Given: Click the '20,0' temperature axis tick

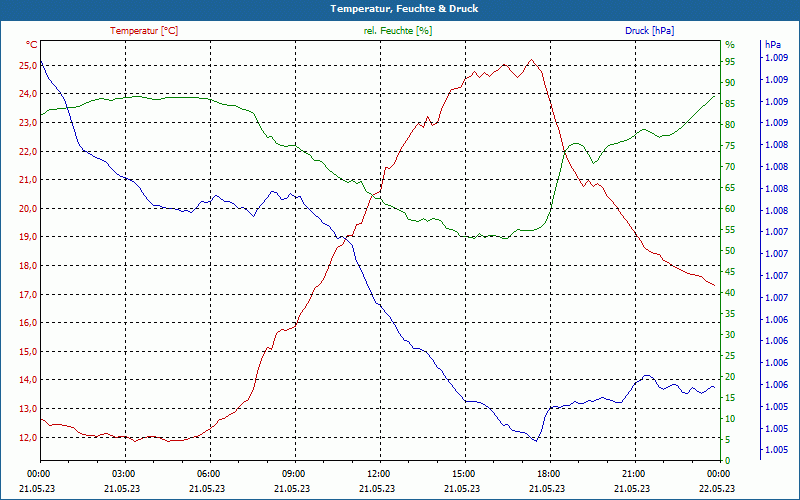Looking at the screenshot, I should (x=28, y=208).
